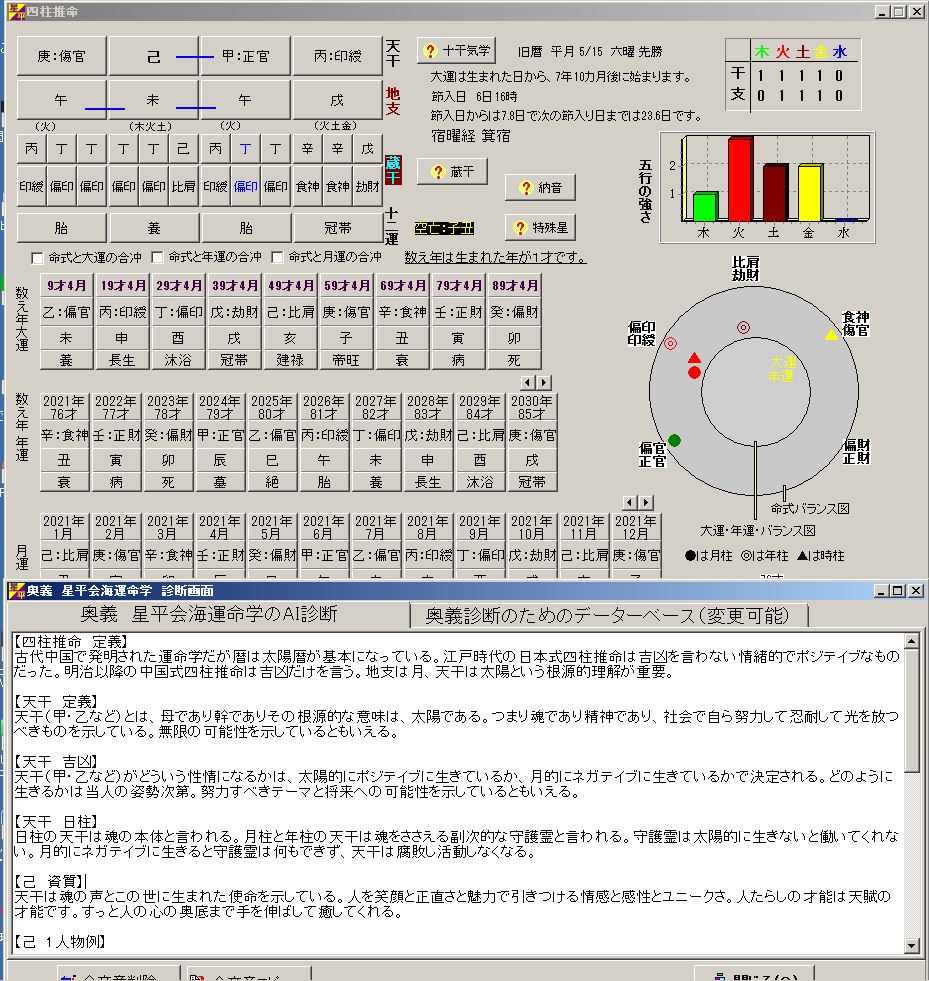Viewport: 929px width, 981px height.
Task: Step 月運 list left with arrow
Action: (630, 502)
